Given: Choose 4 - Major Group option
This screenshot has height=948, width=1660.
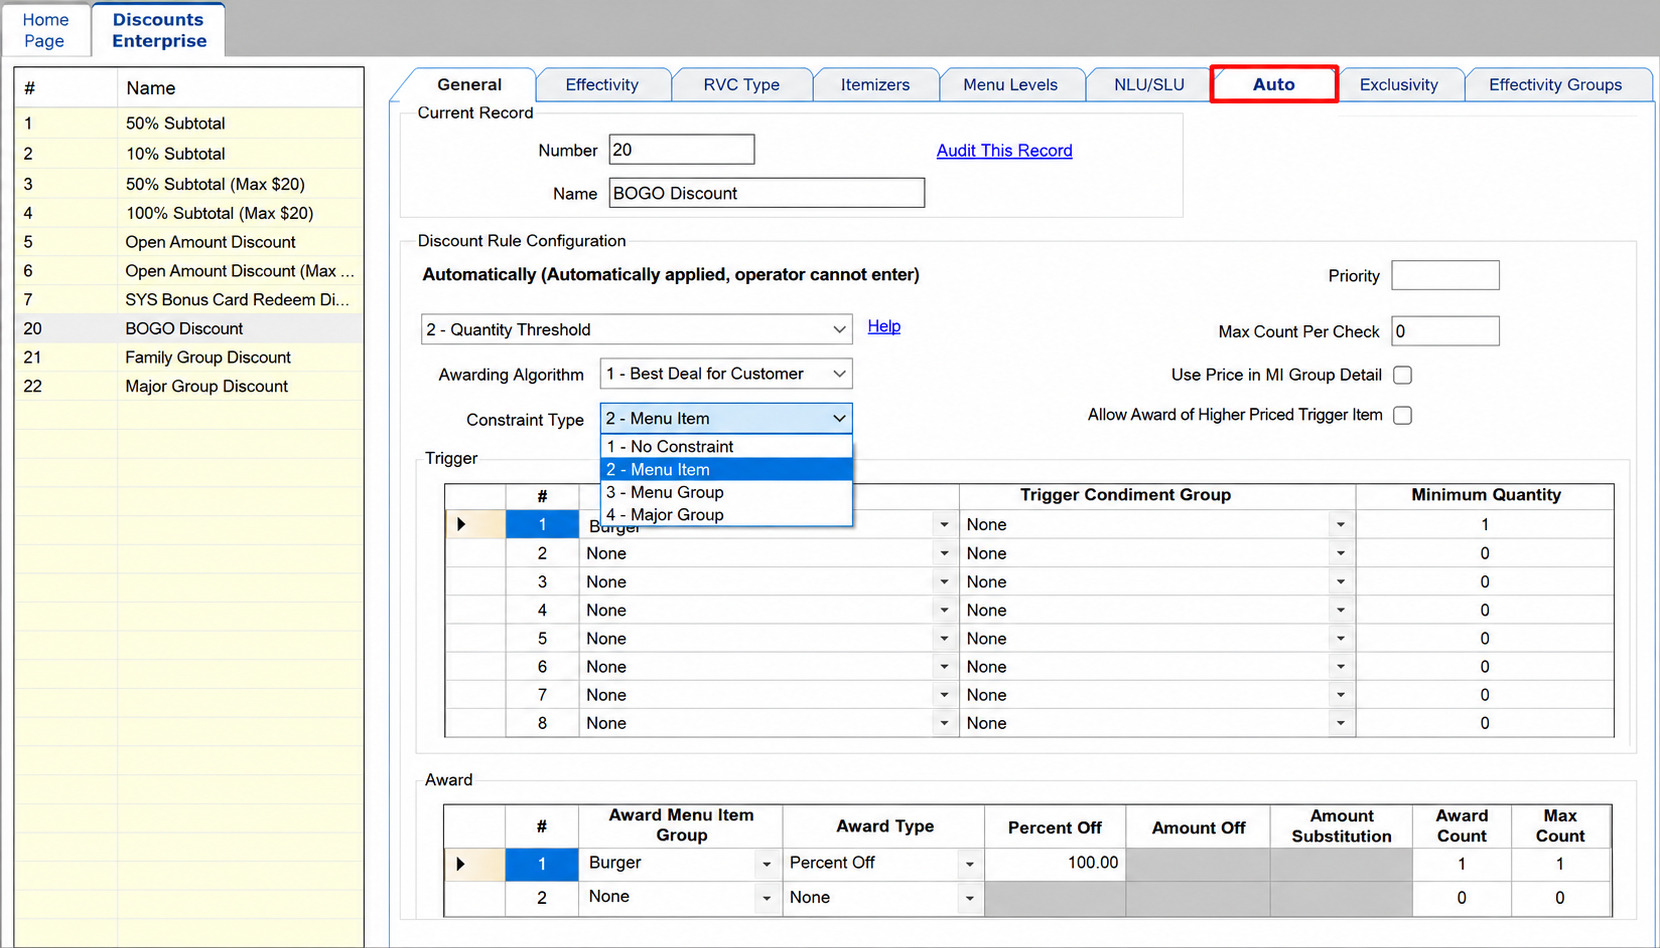Looking at the screenshot, I should point(726,515).
